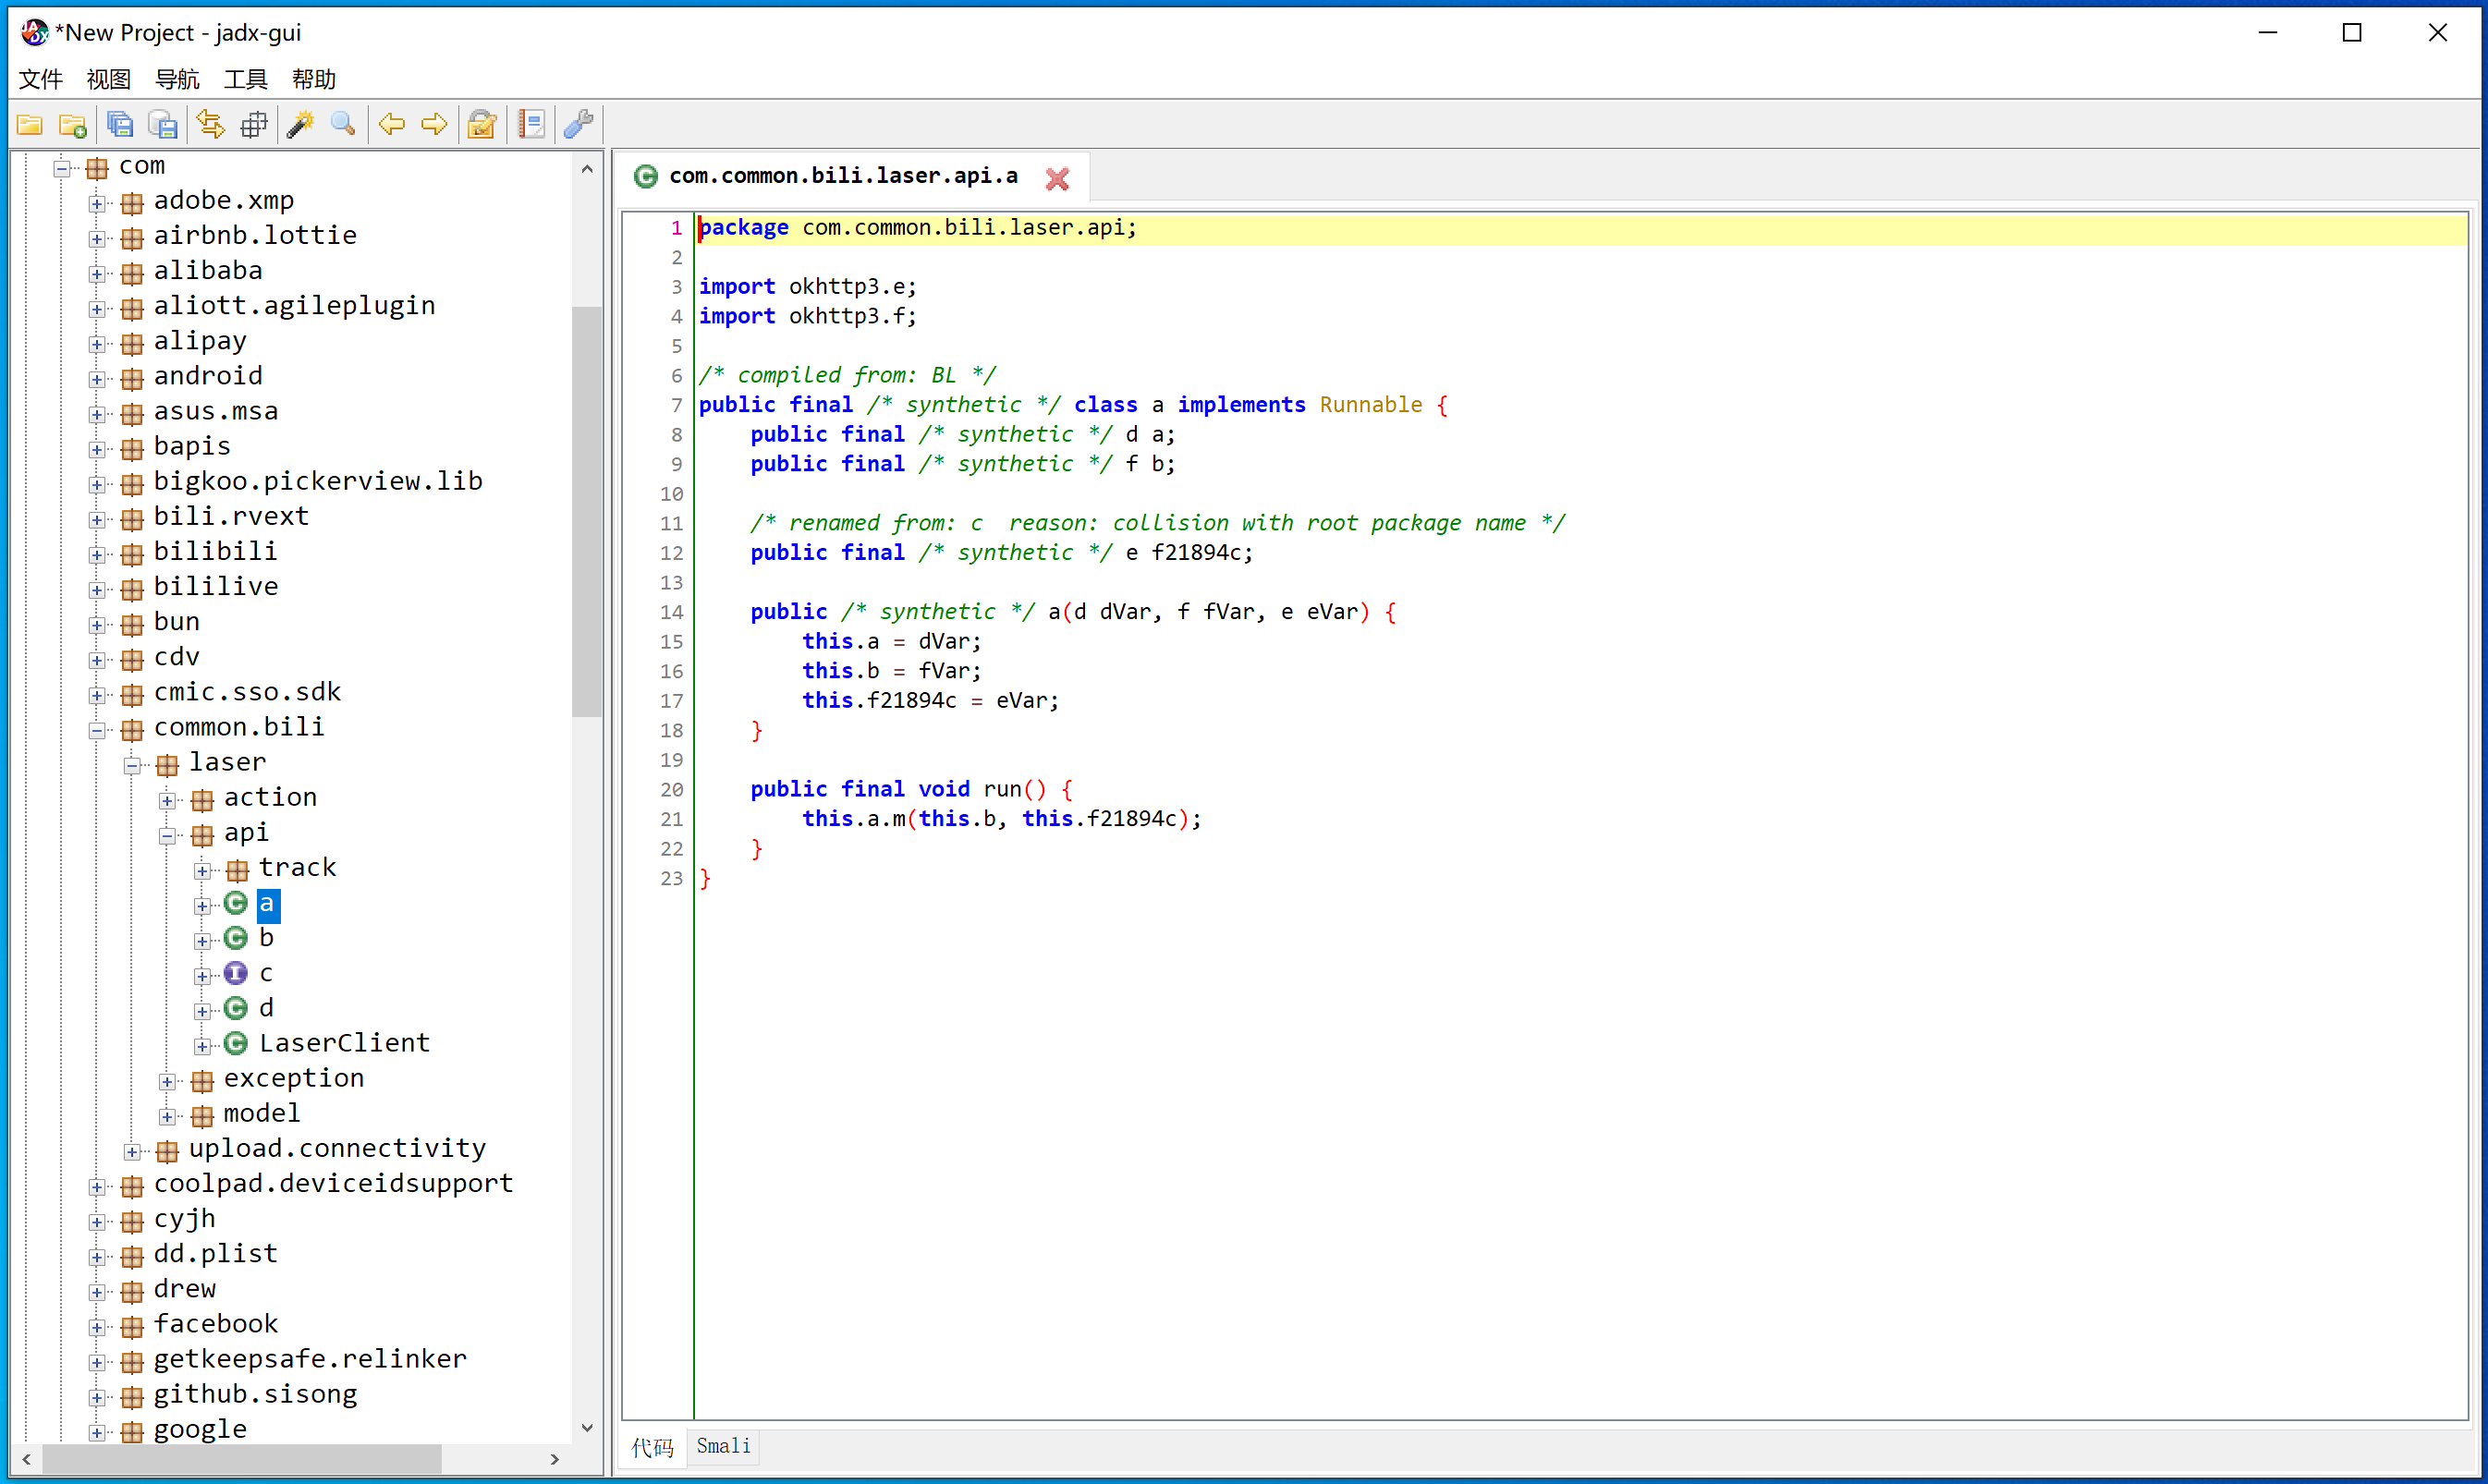Close the com.common.bili.laser.api.a tab
This screenshot has height=1484, width=2488.
(1057, 178)
